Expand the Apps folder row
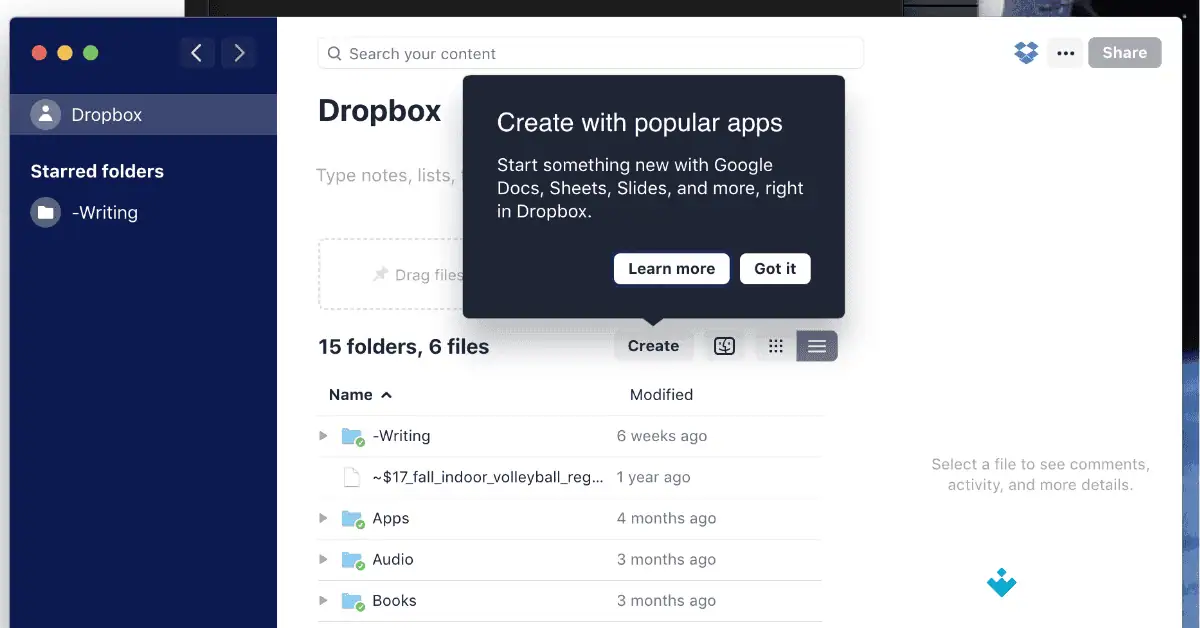The image size is (1200, 628). 323,518
